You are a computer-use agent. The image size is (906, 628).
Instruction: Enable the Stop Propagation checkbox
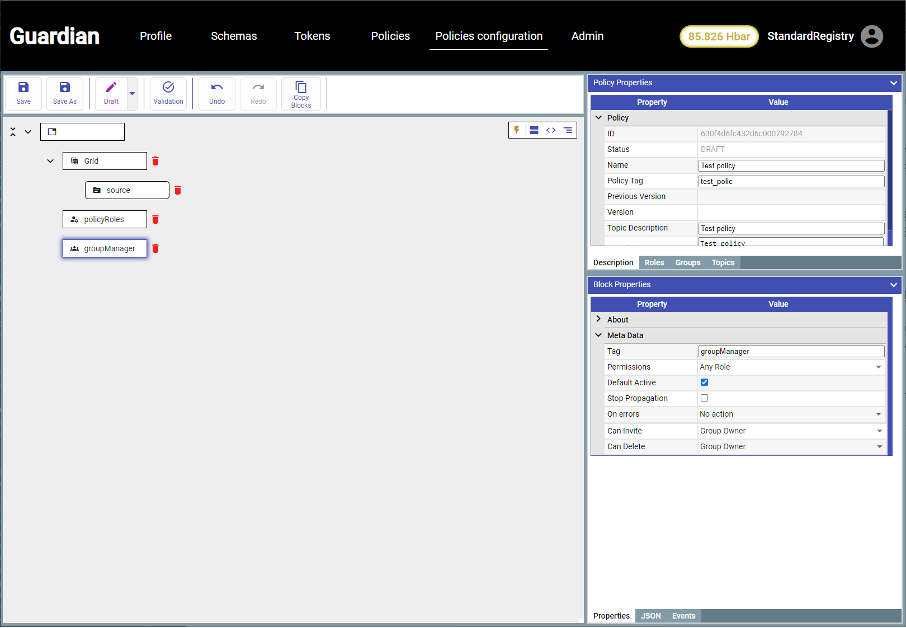(704, 398)
